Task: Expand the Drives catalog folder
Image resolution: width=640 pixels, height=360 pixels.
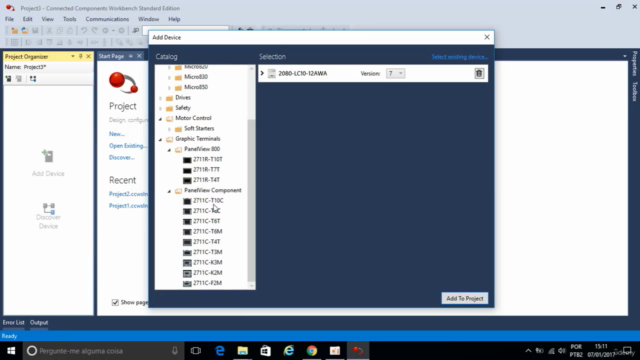Action: (160, 98)
